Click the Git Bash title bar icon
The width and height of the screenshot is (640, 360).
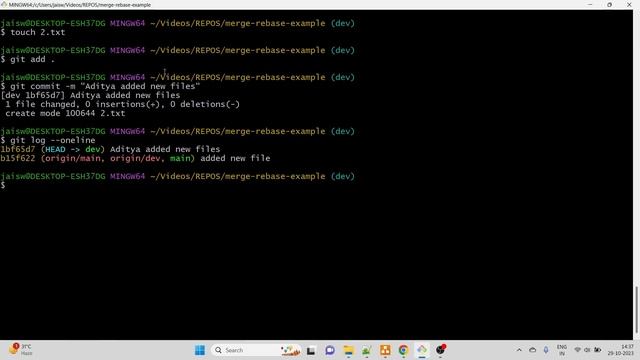[x=4, y=4]
